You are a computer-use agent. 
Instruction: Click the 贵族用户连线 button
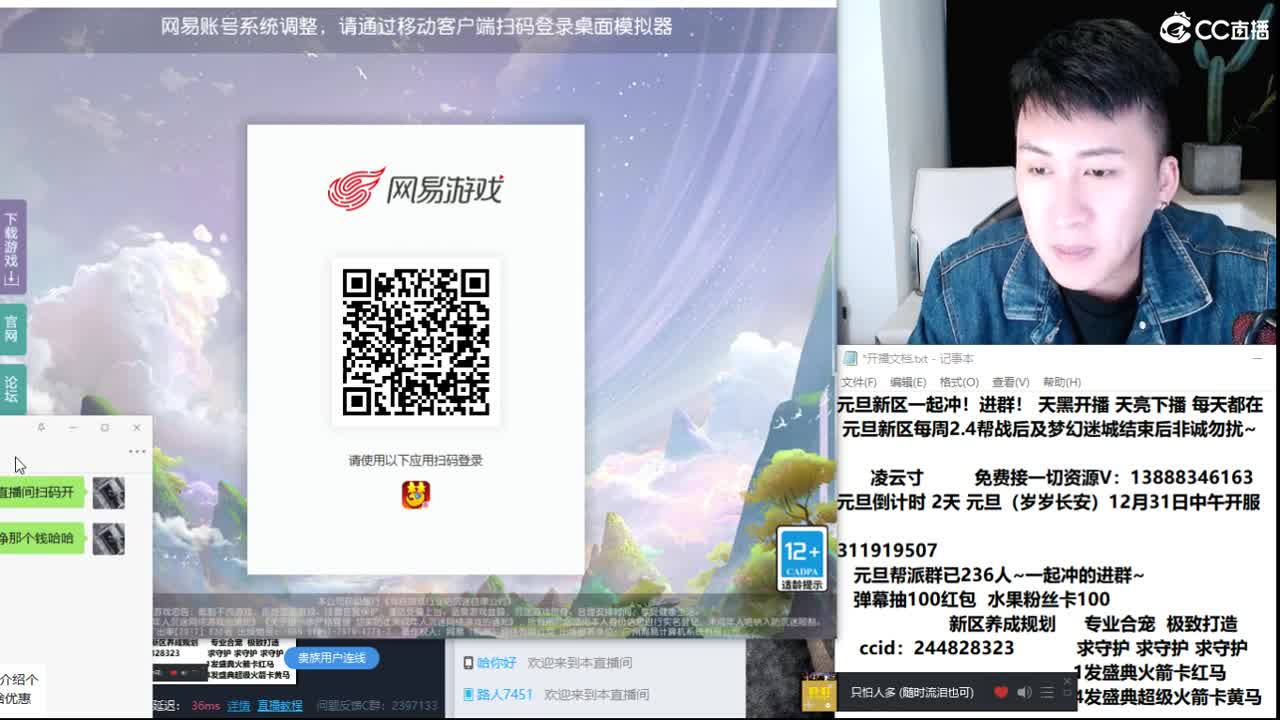[x=333, y=658]
